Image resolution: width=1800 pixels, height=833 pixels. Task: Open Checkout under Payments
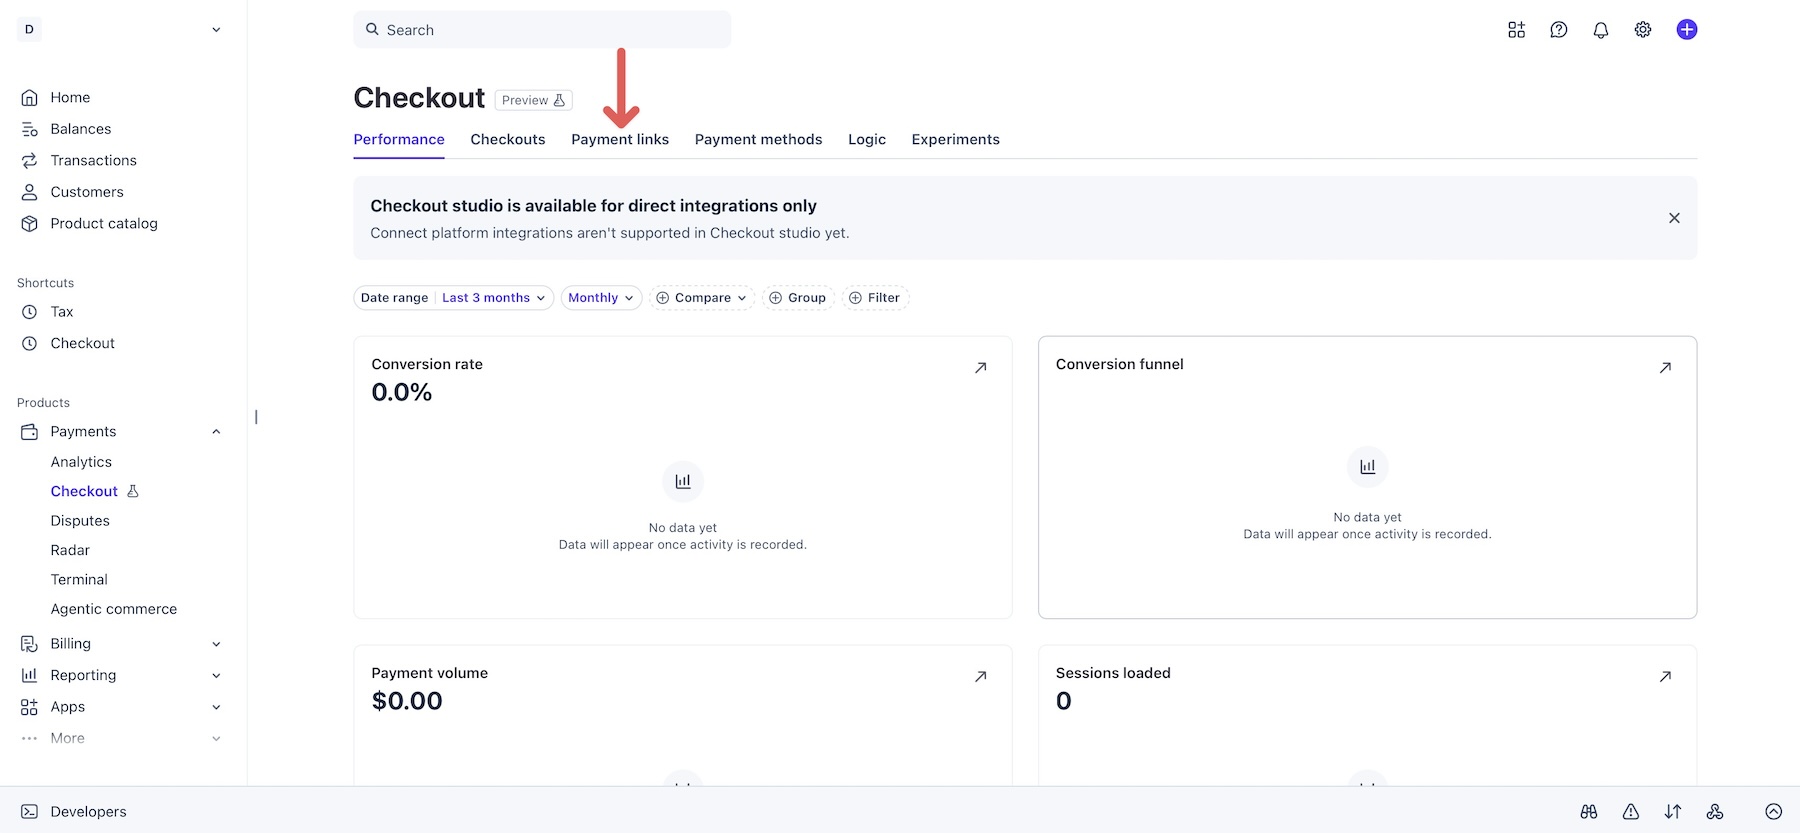(84, 492)
